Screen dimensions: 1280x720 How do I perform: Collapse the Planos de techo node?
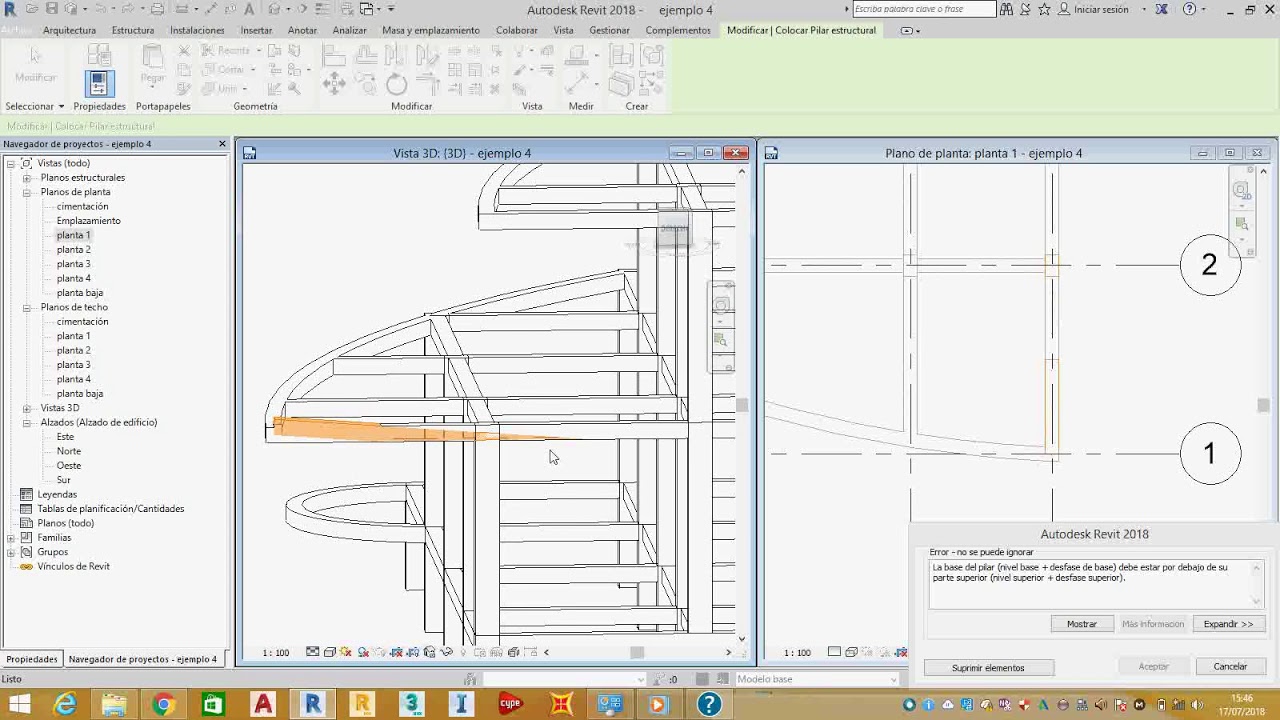click(27, 307)
